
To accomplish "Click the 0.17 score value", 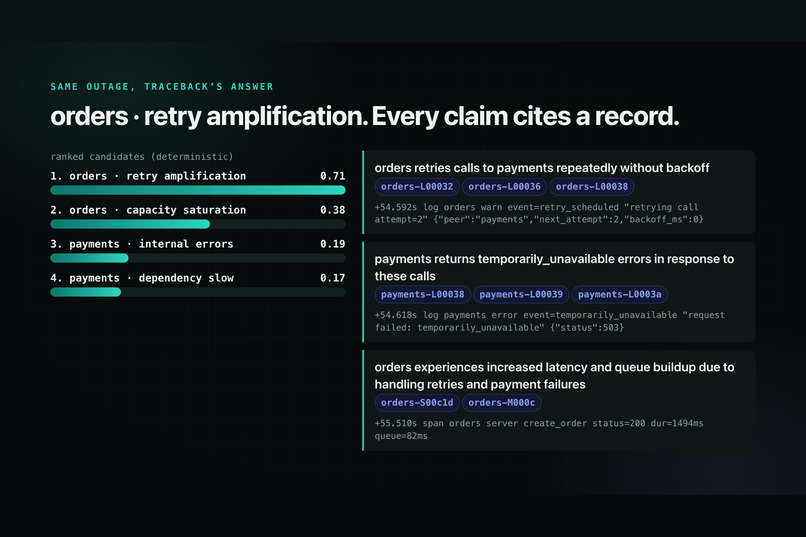I will point(333,277).
